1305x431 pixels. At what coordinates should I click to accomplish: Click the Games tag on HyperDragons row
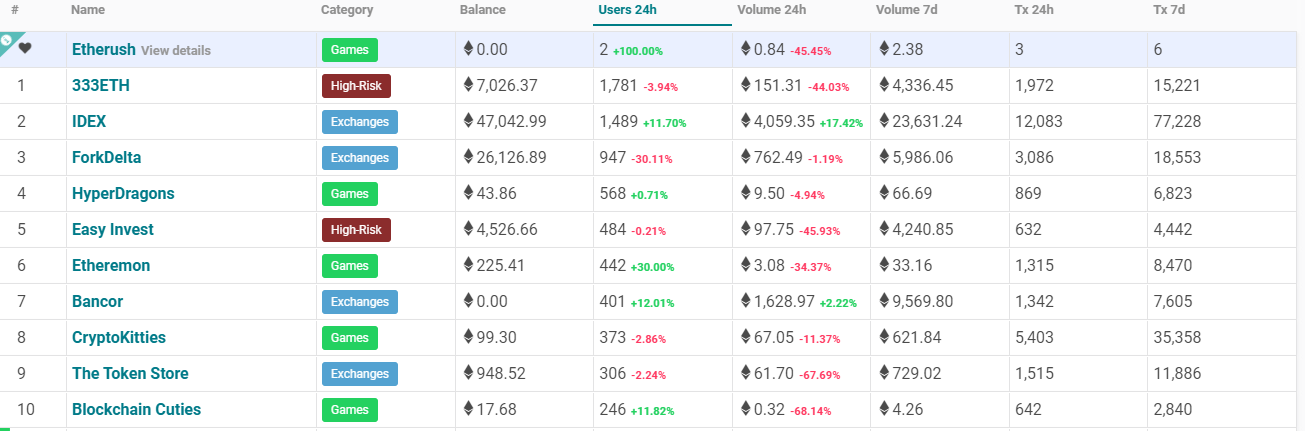tap(350, 194)
